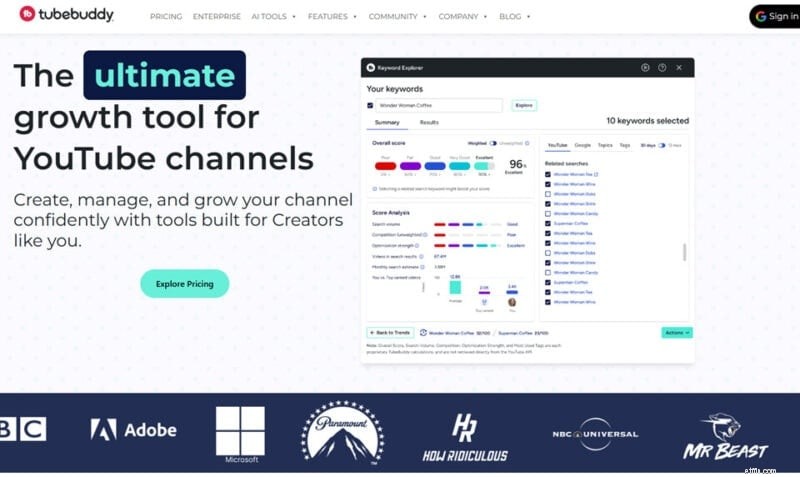Image resolution: width=800 pixels, height=477 pixels.
Task: Click the NBC Universal logo
Action: (595, 434)
